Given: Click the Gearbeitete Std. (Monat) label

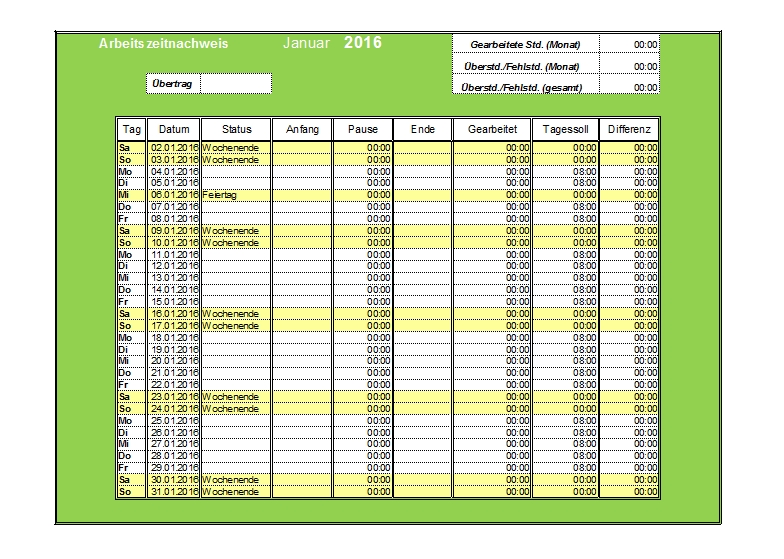Looking at the screenshot, I should click(526, 44).
